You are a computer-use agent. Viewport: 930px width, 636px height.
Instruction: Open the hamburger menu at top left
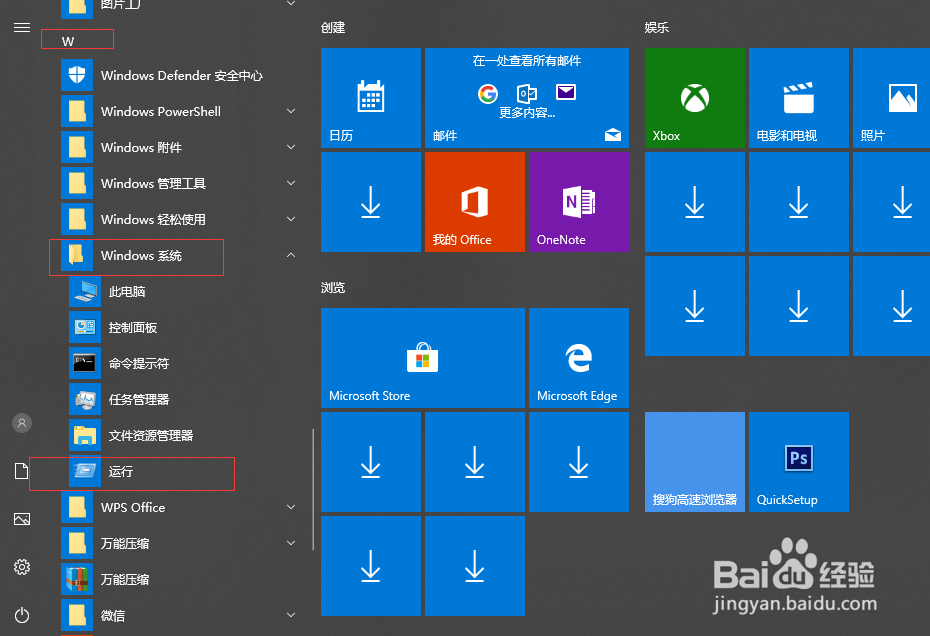coord(22,27)
